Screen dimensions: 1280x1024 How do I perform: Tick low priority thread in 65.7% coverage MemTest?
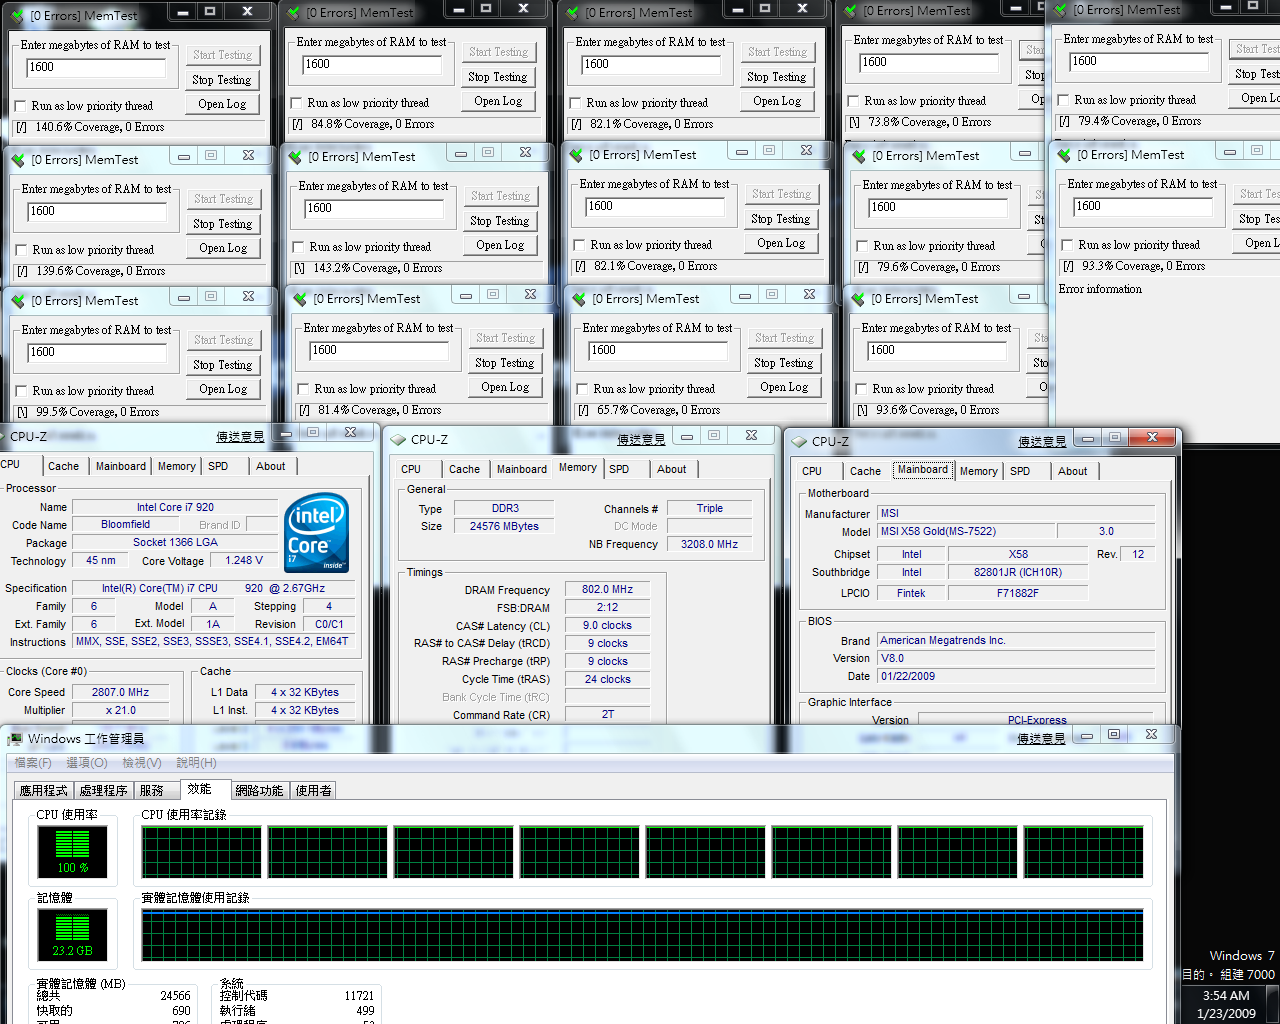[x=582, y=389]
